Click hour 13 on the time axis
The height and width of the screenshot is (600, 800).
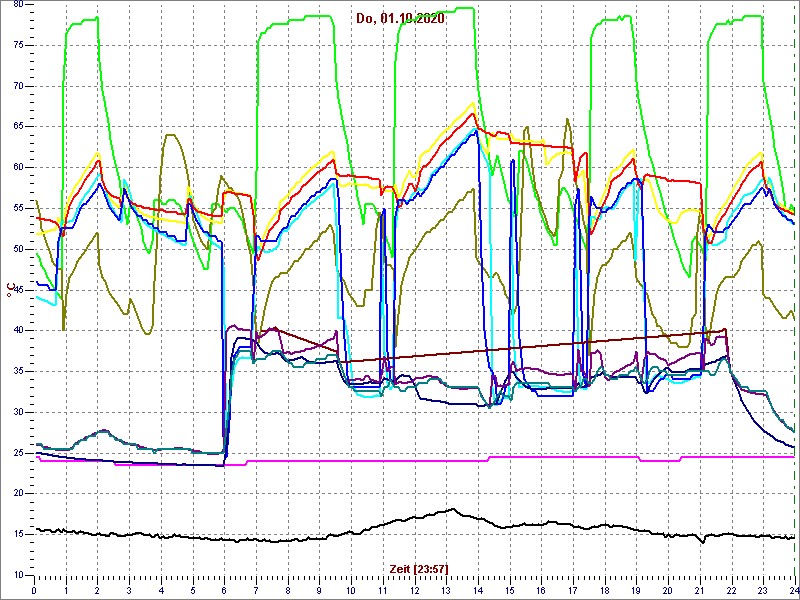(446, 590)
